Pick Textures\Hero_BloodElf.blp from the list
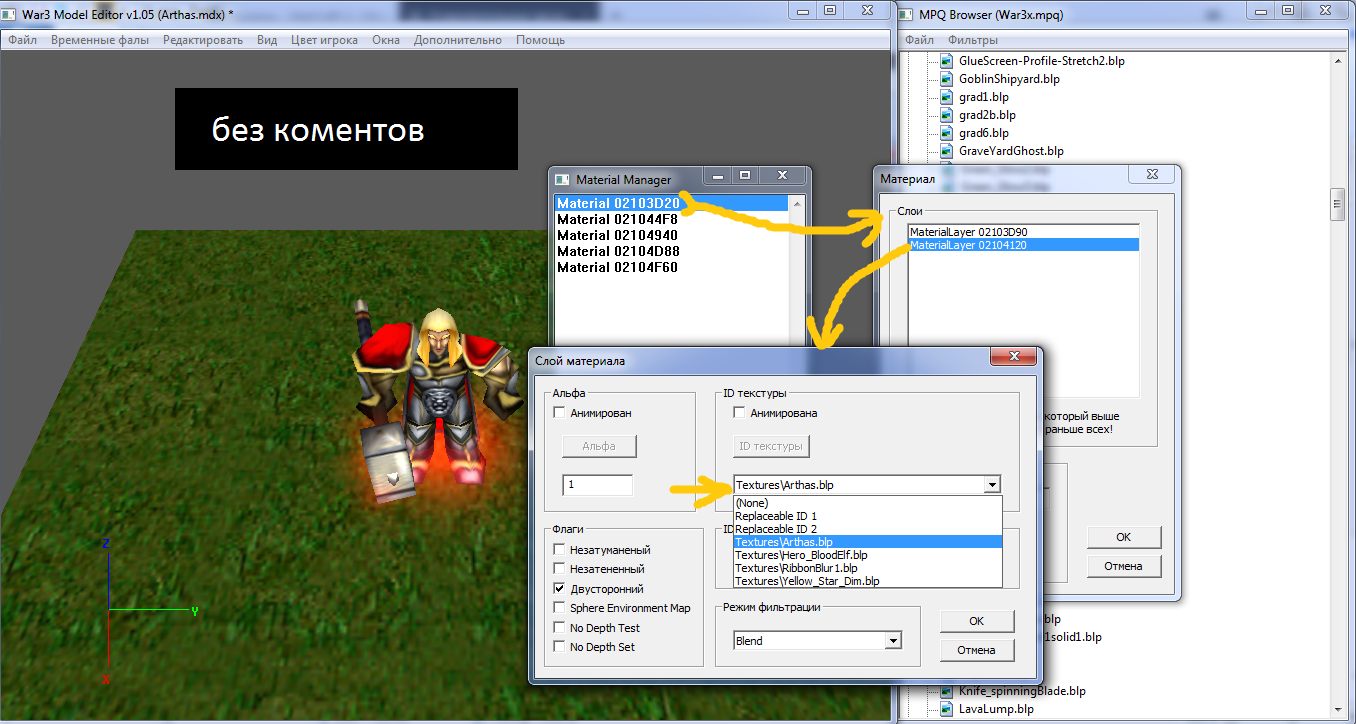 [x=867, y=555]
